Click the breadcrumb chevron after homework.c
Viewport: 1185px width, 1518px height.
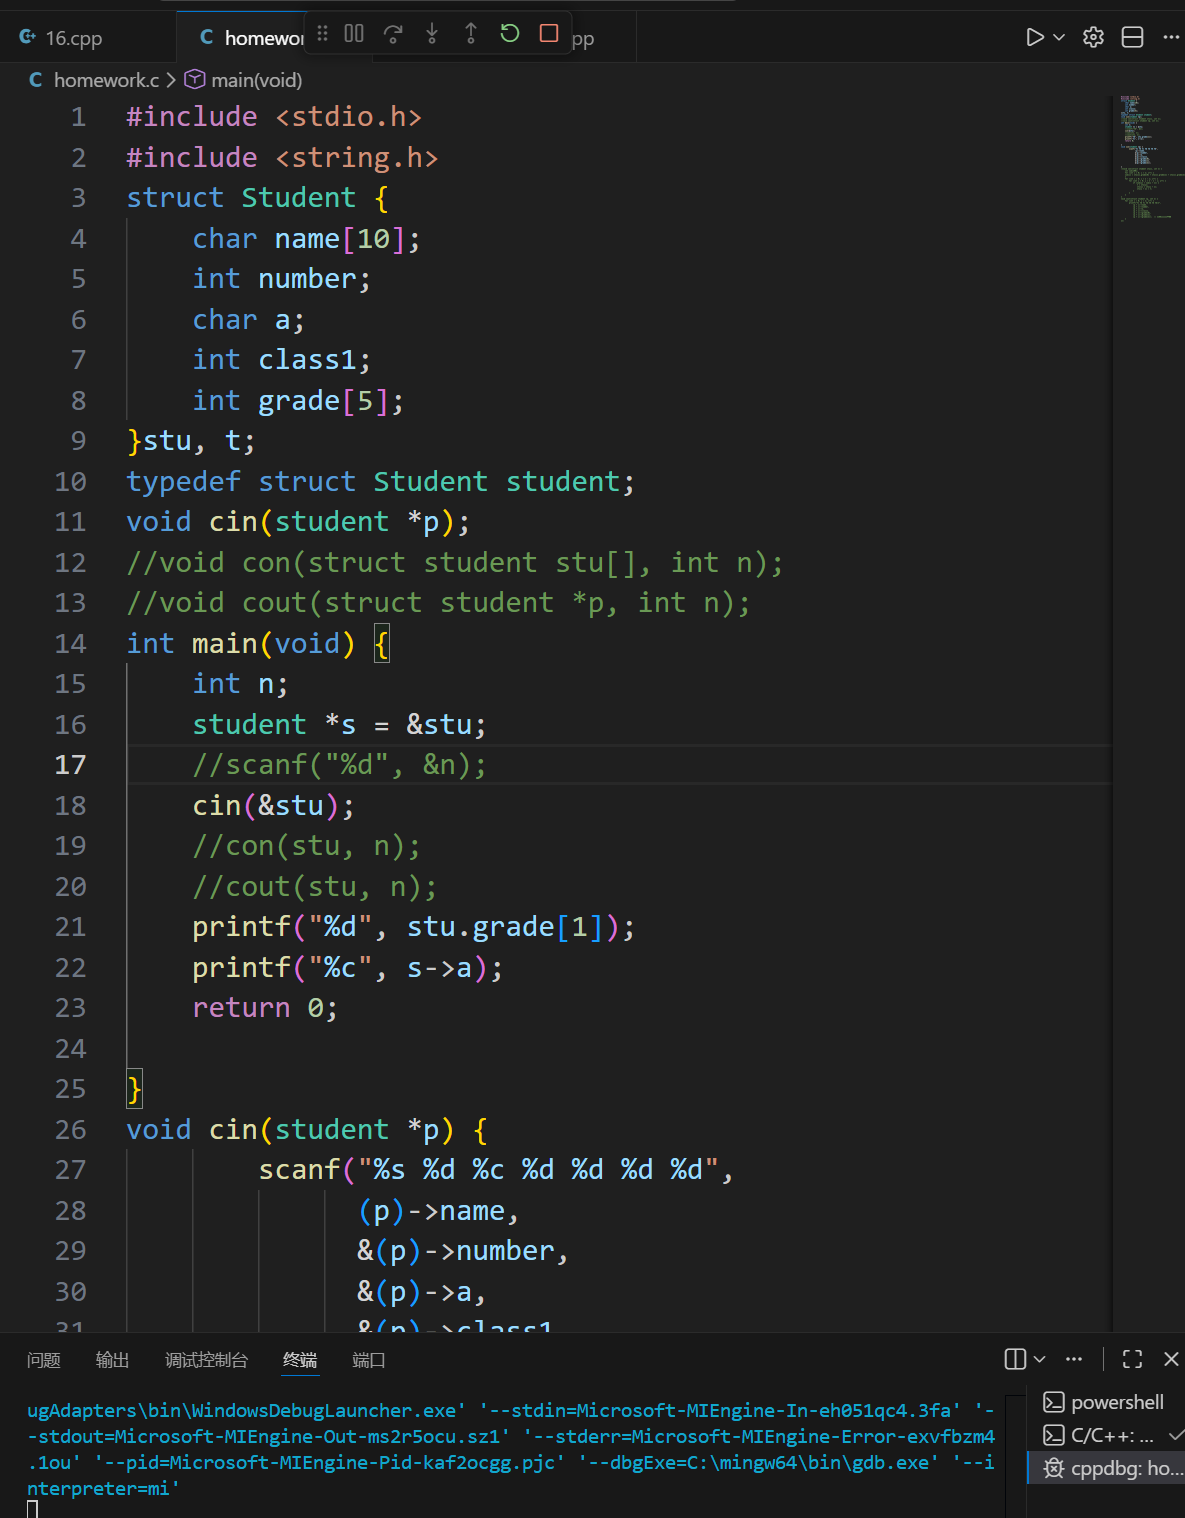(x=171, y=80)
